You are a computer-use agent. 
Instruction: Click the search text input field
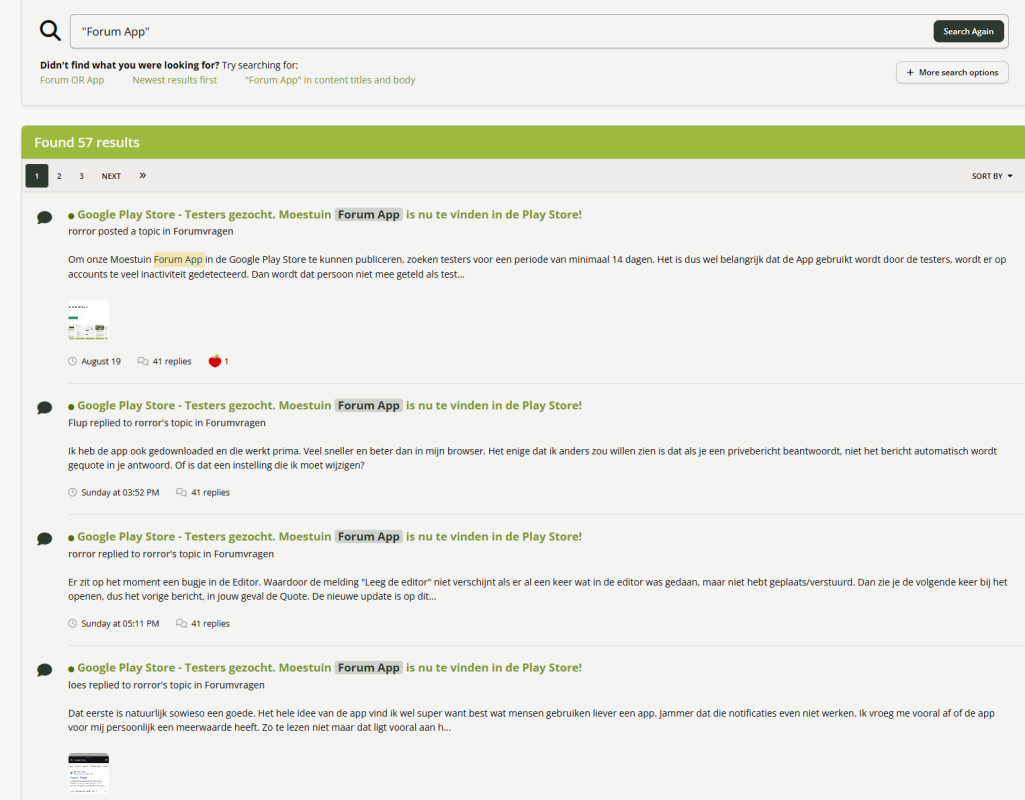(500, 31)
